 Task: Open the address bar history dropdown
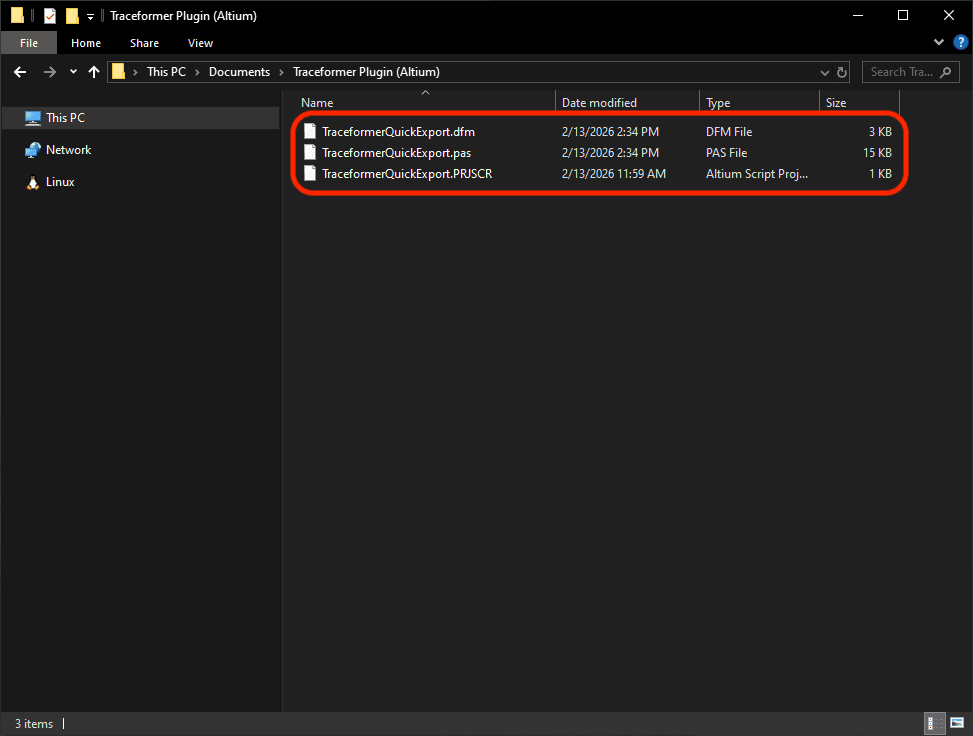point(823,71)
